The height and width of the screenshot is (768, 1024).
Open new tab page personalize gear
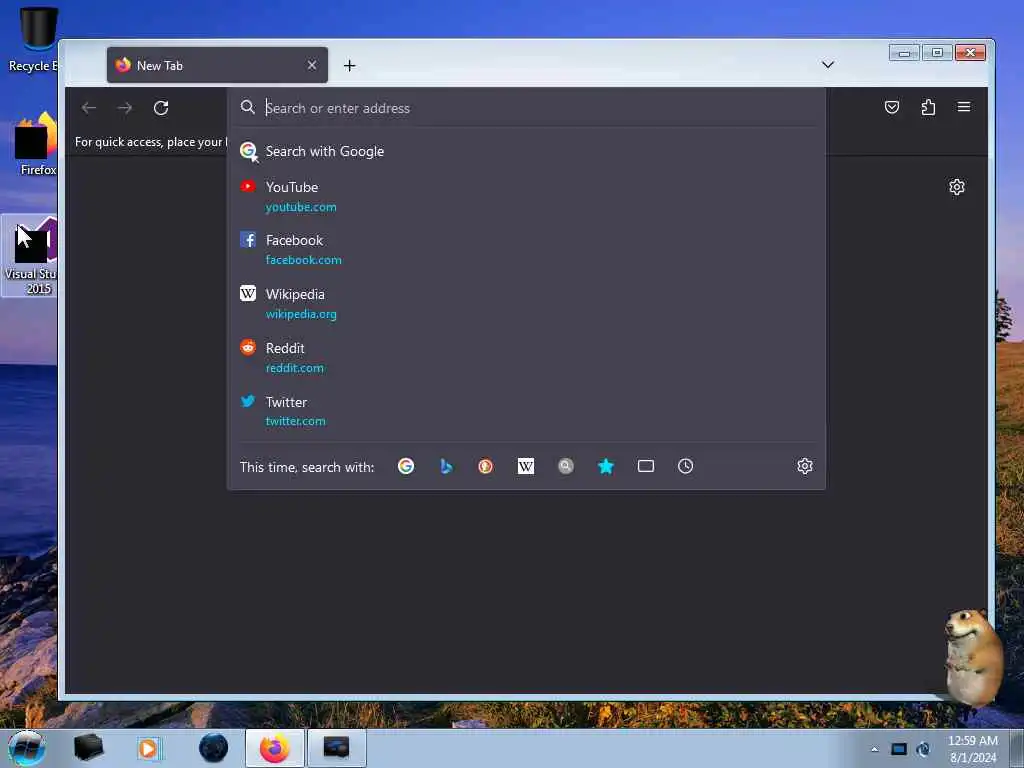(x=957, y=187)
